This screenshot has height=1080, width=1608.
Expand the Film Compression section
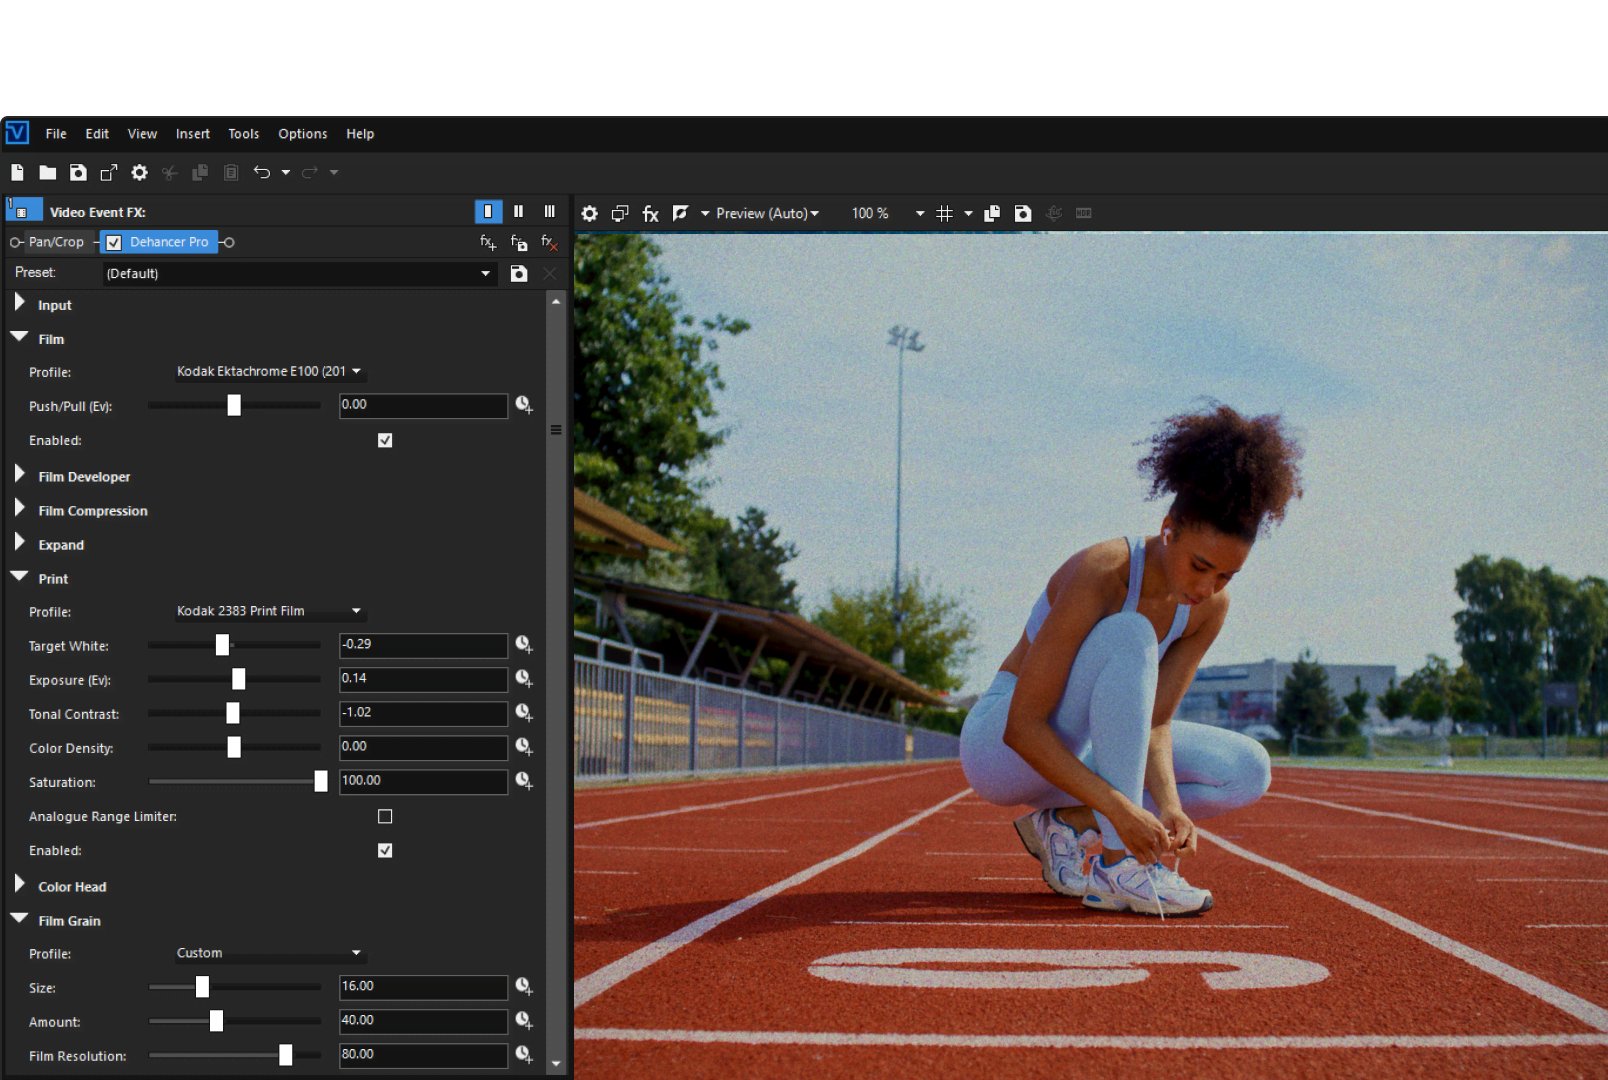(19, 508)
